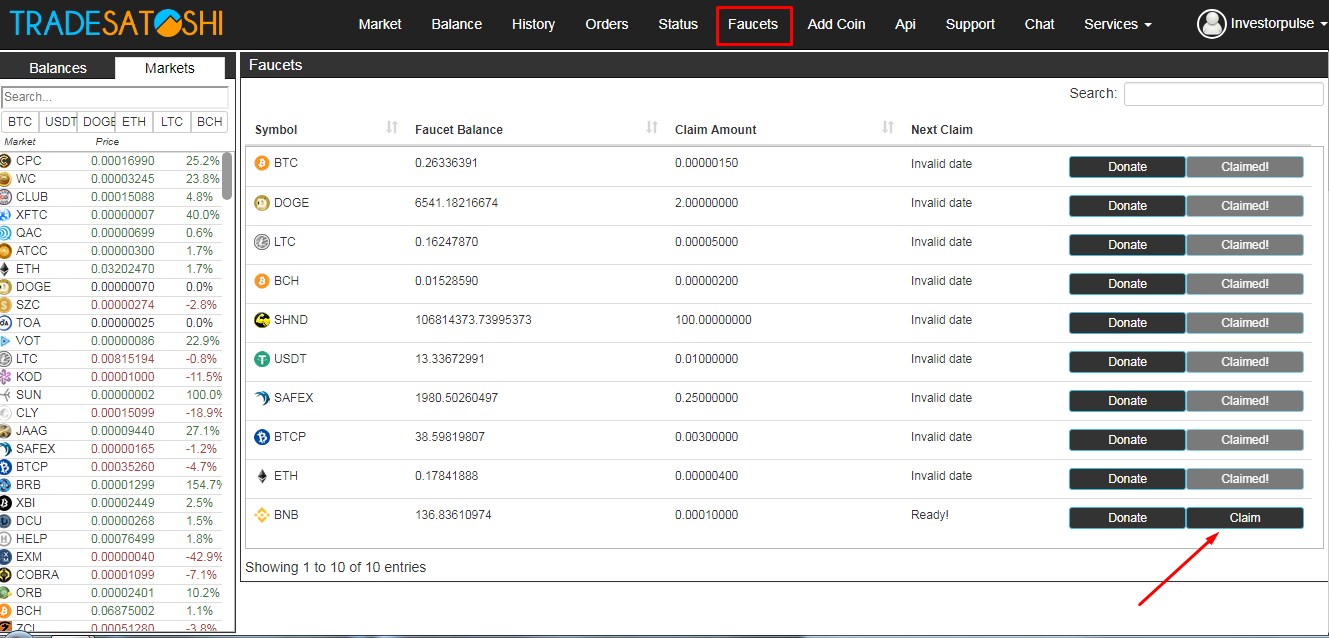1329x638 pixels.
Task: Donate to the BNB faucet
Action: pyautogui.click(x=1127, y=518)
